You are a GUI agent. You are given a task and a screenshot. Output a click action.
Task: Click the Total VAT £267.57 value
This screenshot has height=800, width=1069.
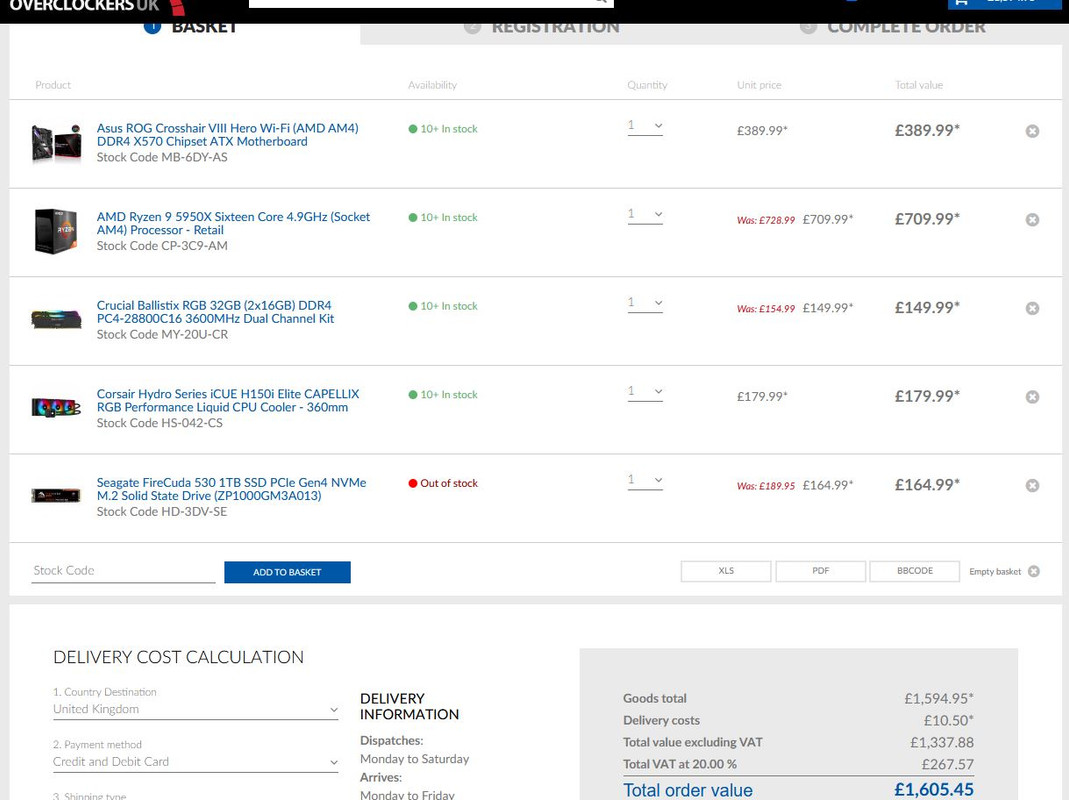click(948, 765)
